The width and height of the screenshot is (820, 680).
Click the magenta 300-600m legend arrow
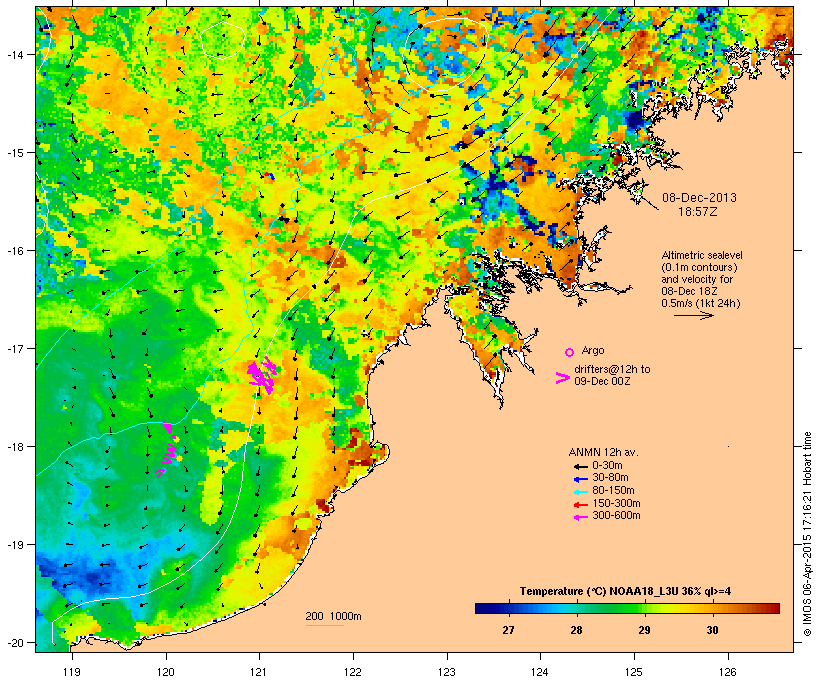[x=581, y=517]
